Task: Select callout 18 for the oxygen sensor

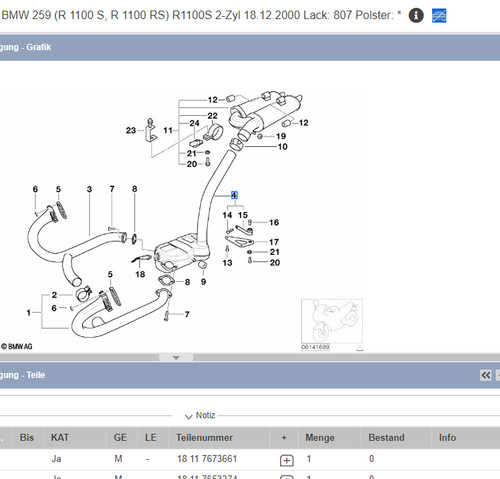Action: (x=140, y=274)
